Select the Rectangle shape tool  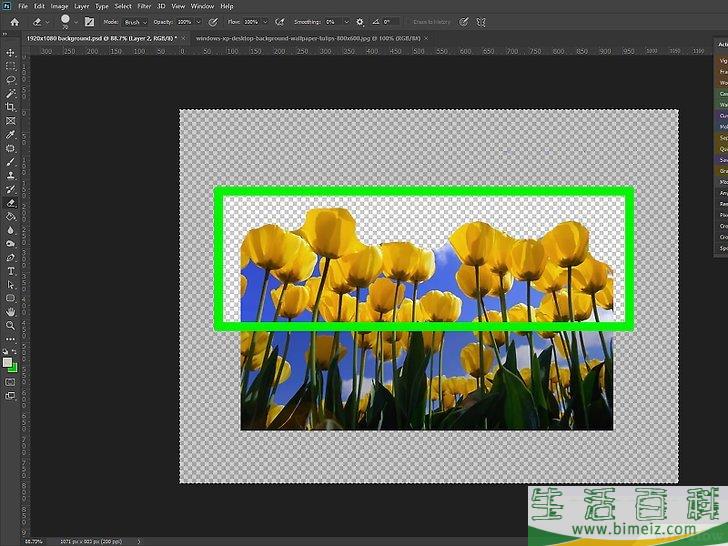click(x=10, y=298)
